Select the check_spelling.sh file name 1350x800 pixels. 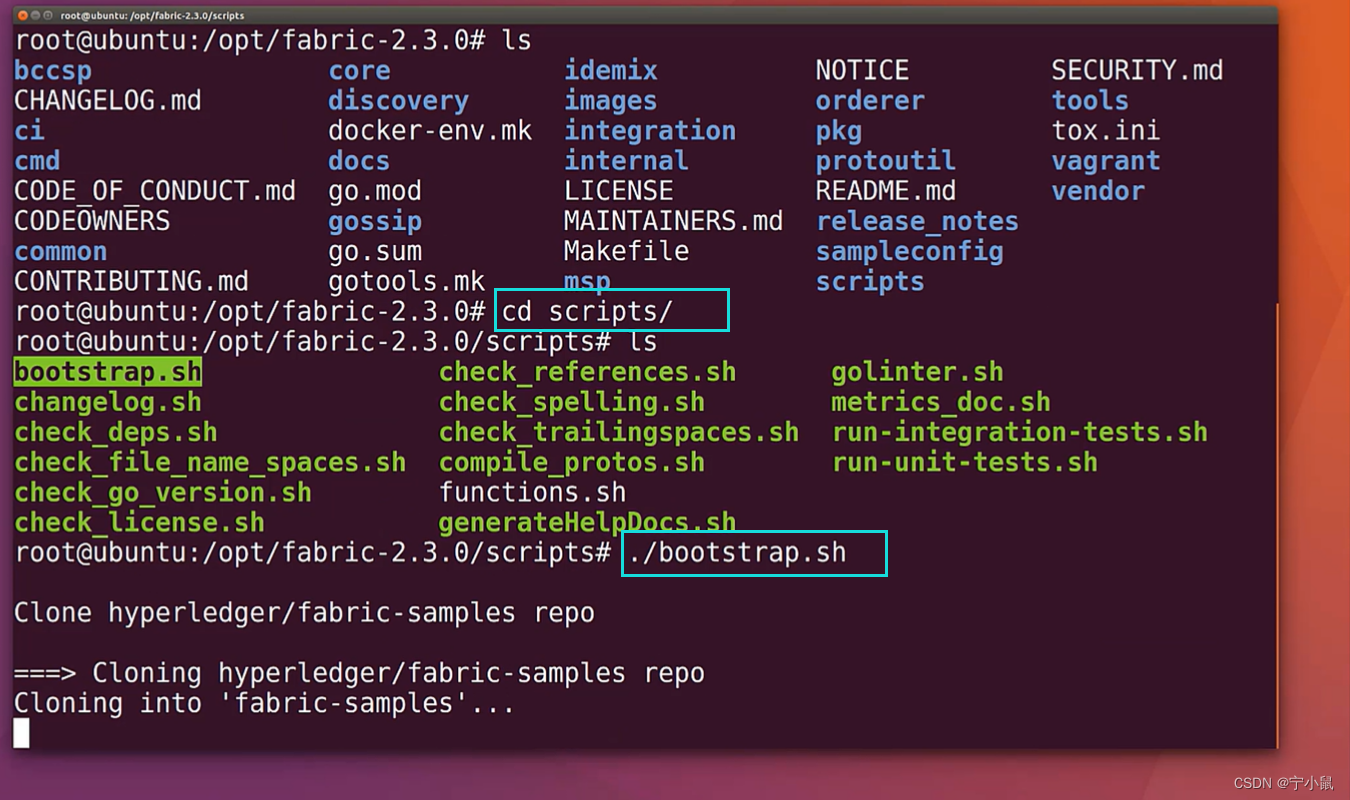coord(572,402)
